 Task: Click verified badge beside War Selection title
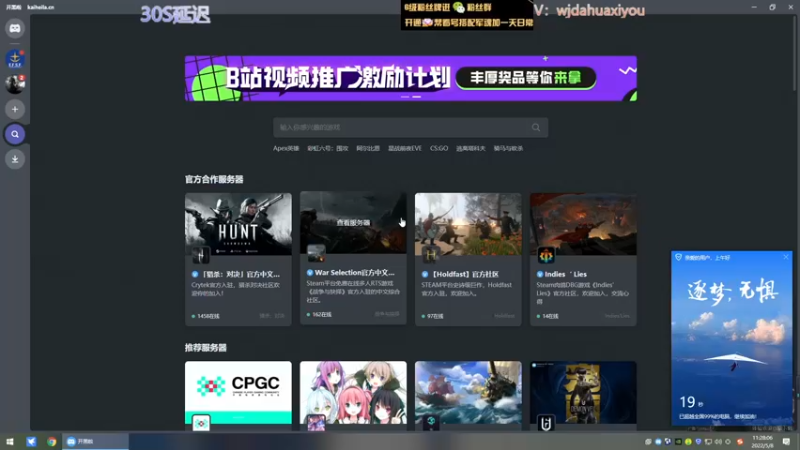point(310,272)
